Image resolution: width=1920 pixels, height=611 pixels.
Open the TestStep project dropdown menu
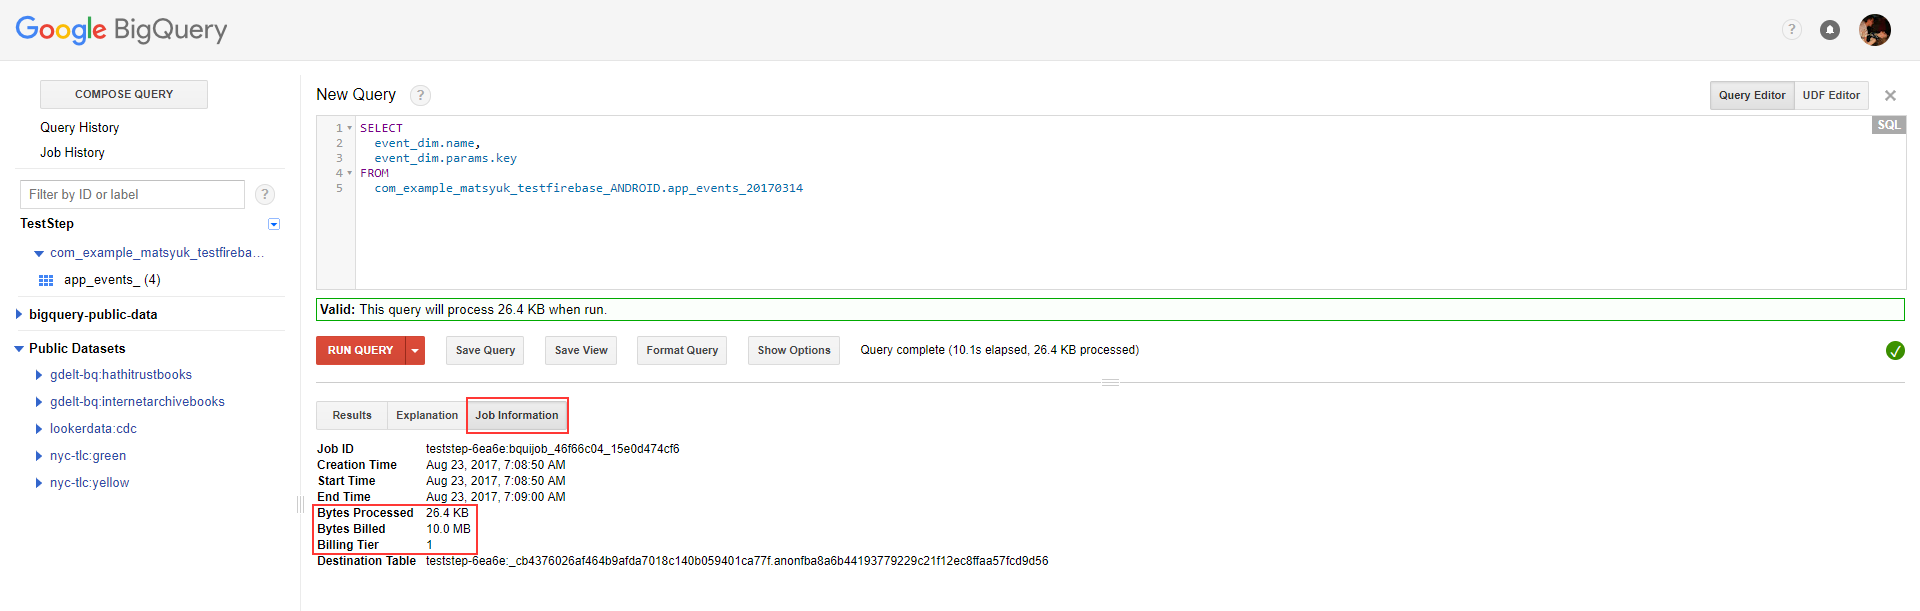[x=274, y=224]
